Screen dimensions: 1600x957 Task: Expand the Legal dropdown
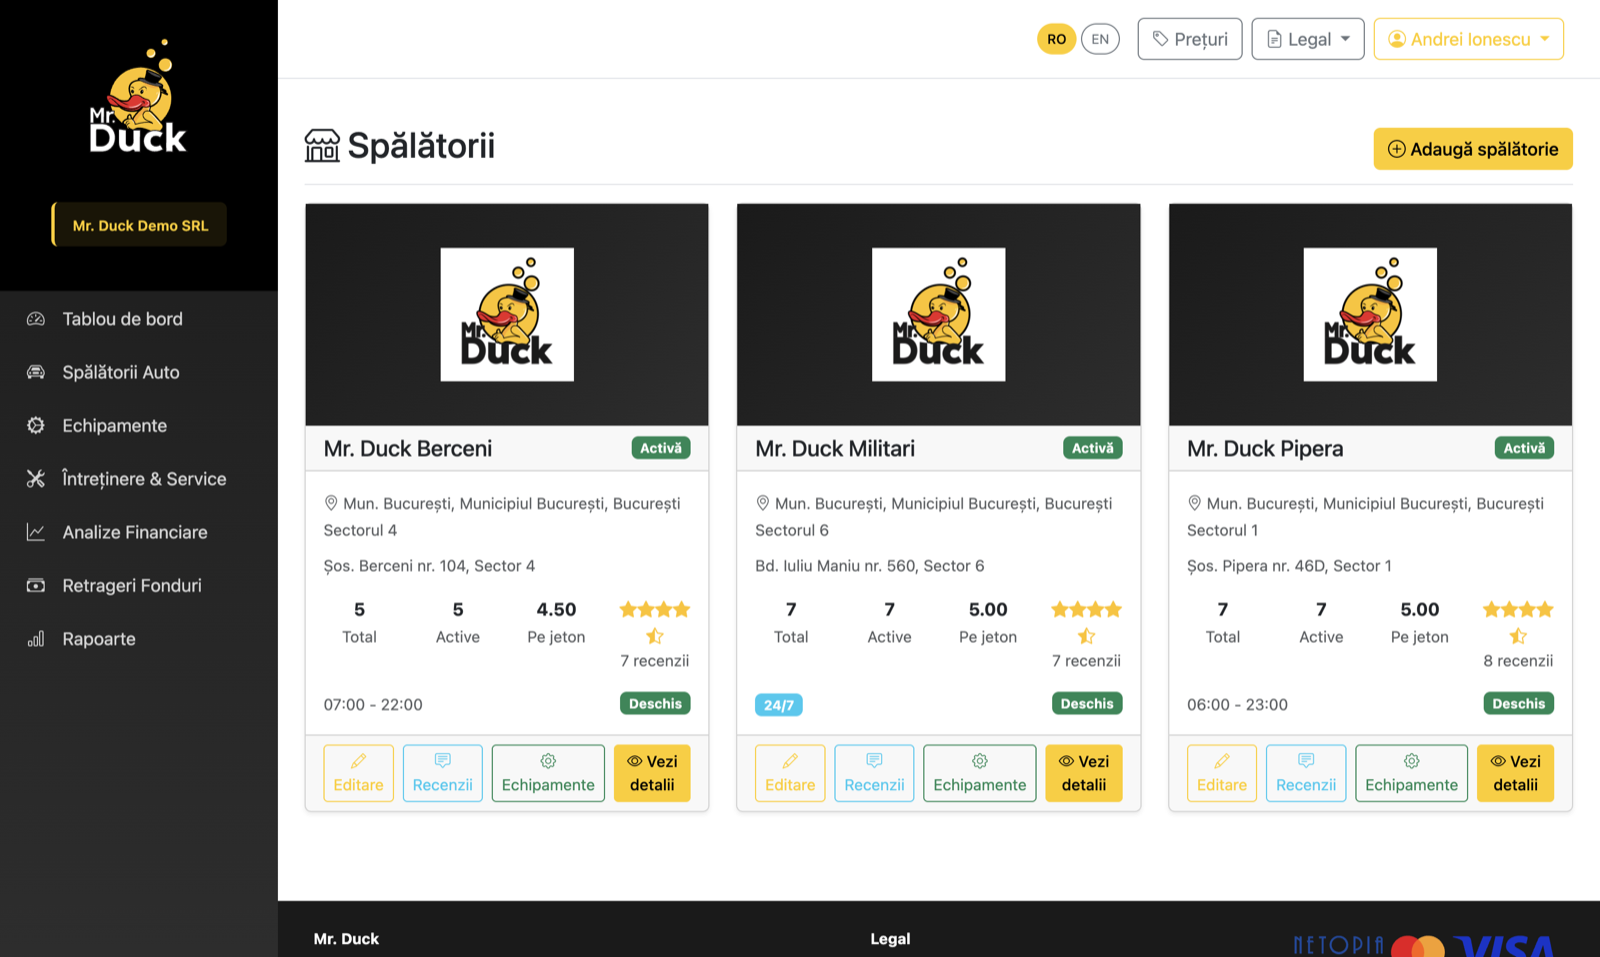1308,39
